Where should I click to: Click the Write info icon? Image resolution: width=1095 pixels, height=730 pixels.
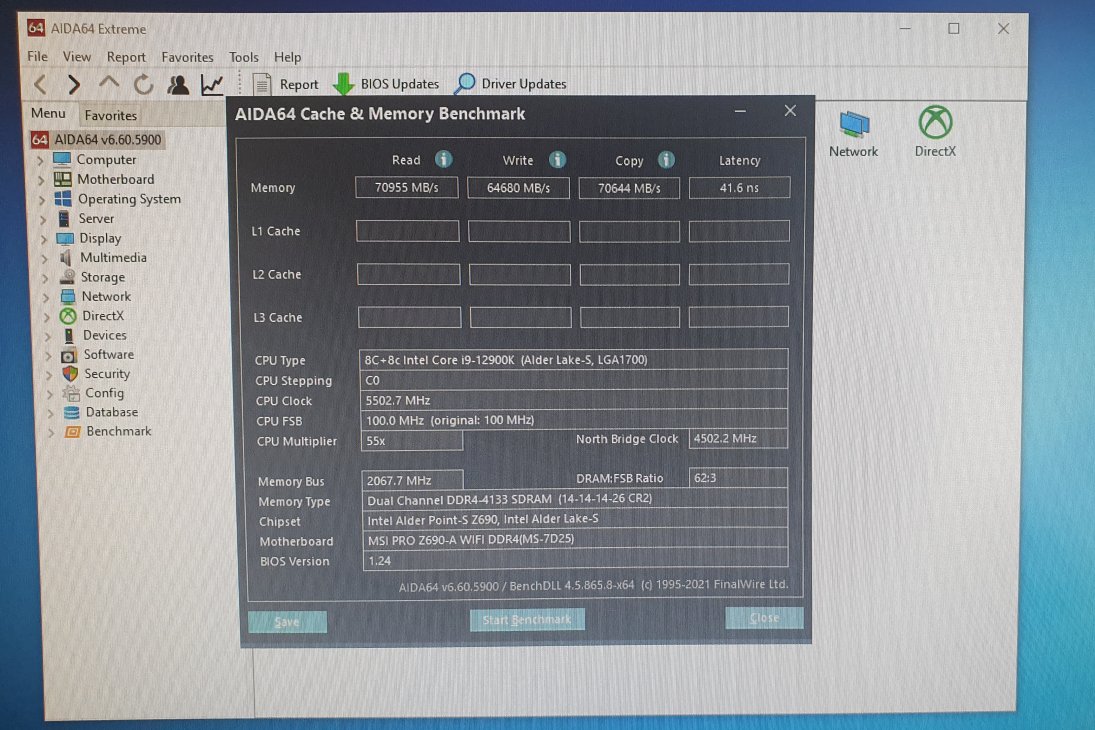tap(557, 160)
